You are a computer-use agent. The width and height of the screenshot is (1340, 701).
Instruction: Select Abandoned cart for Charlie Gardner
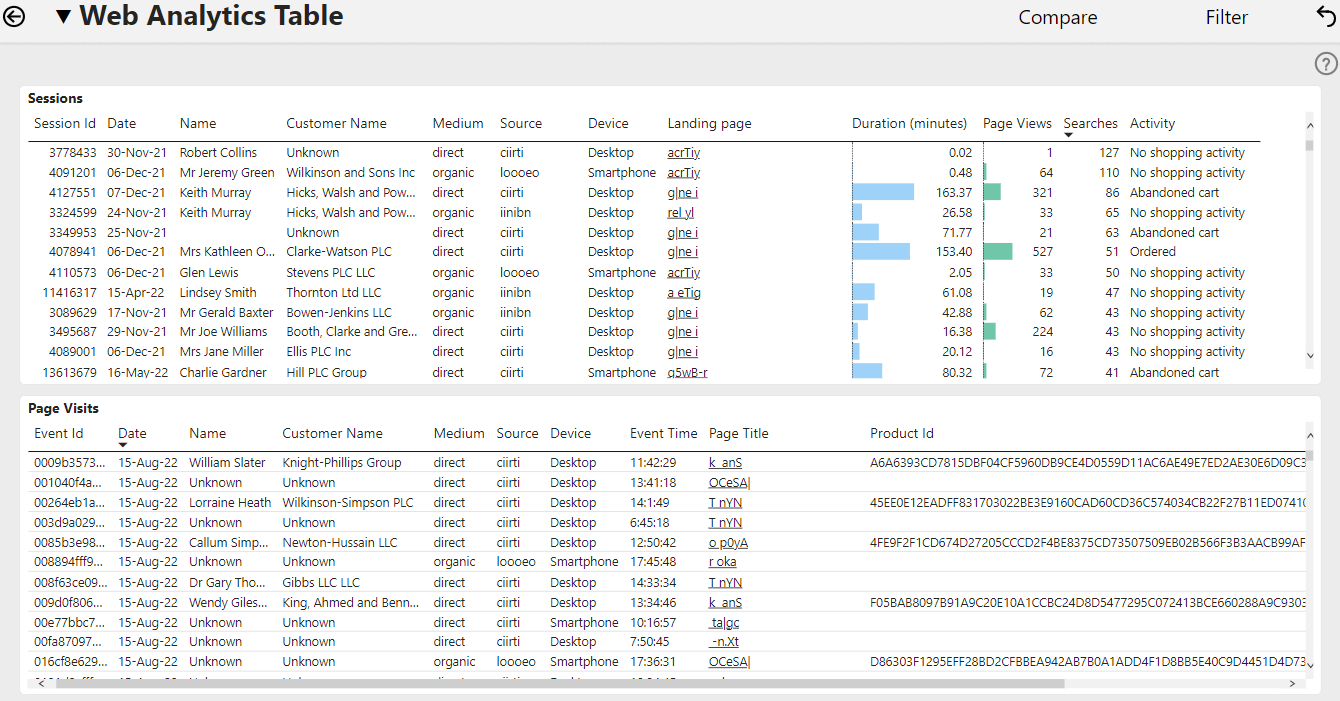click(x=1174, y=372)
